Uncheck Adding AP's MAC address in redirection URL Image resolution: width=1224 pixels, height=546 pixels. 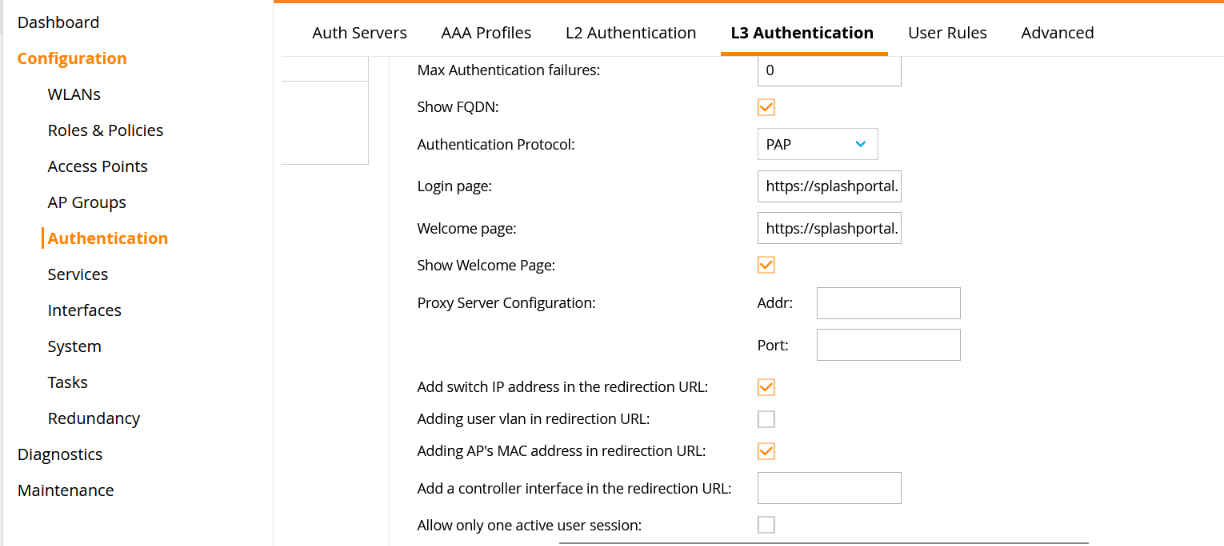(766, 451)
